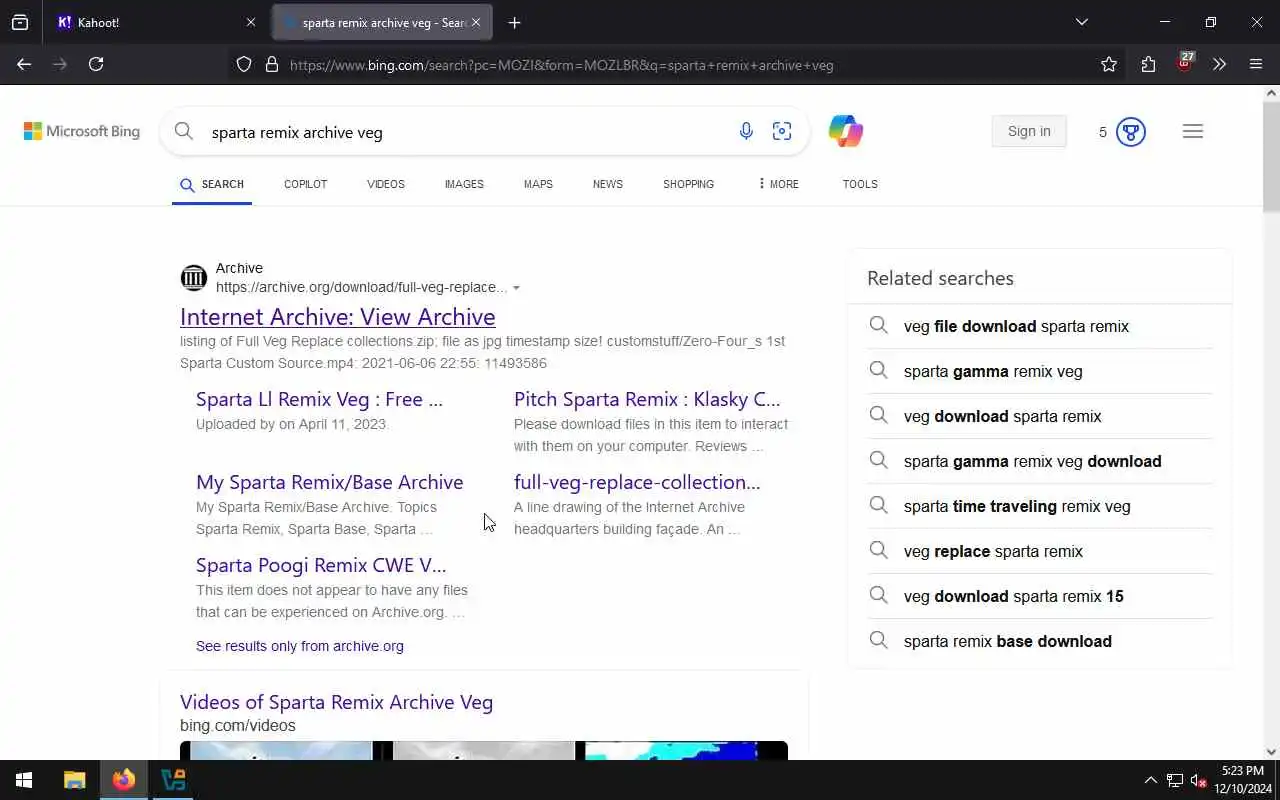Screen dimensions: 1280x800
Task: Open Pitch Sparta Remix : Klasky link
Action: [647, 399]
